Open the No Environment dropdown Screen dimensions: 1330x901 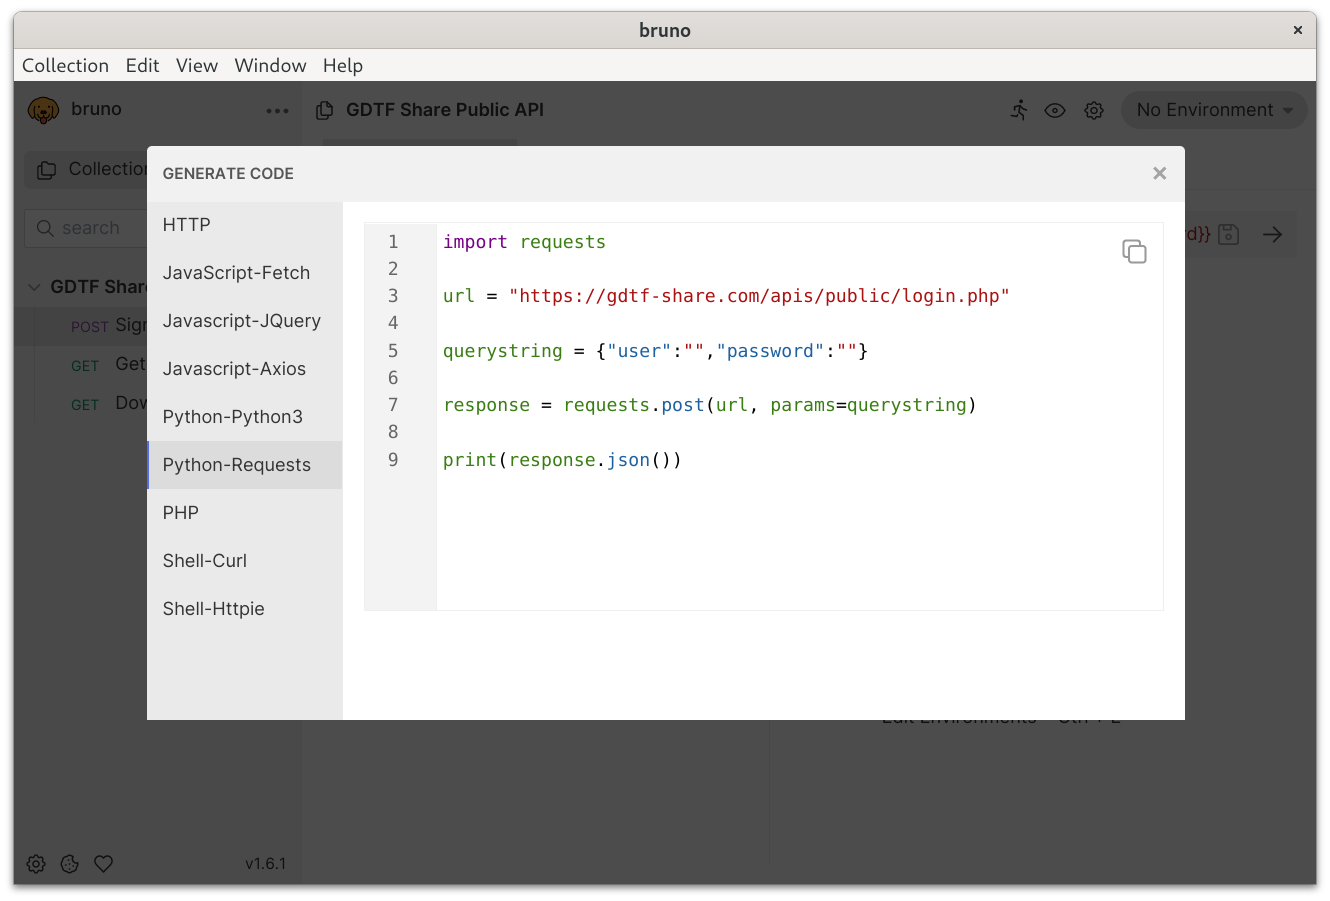point(1214,110)
